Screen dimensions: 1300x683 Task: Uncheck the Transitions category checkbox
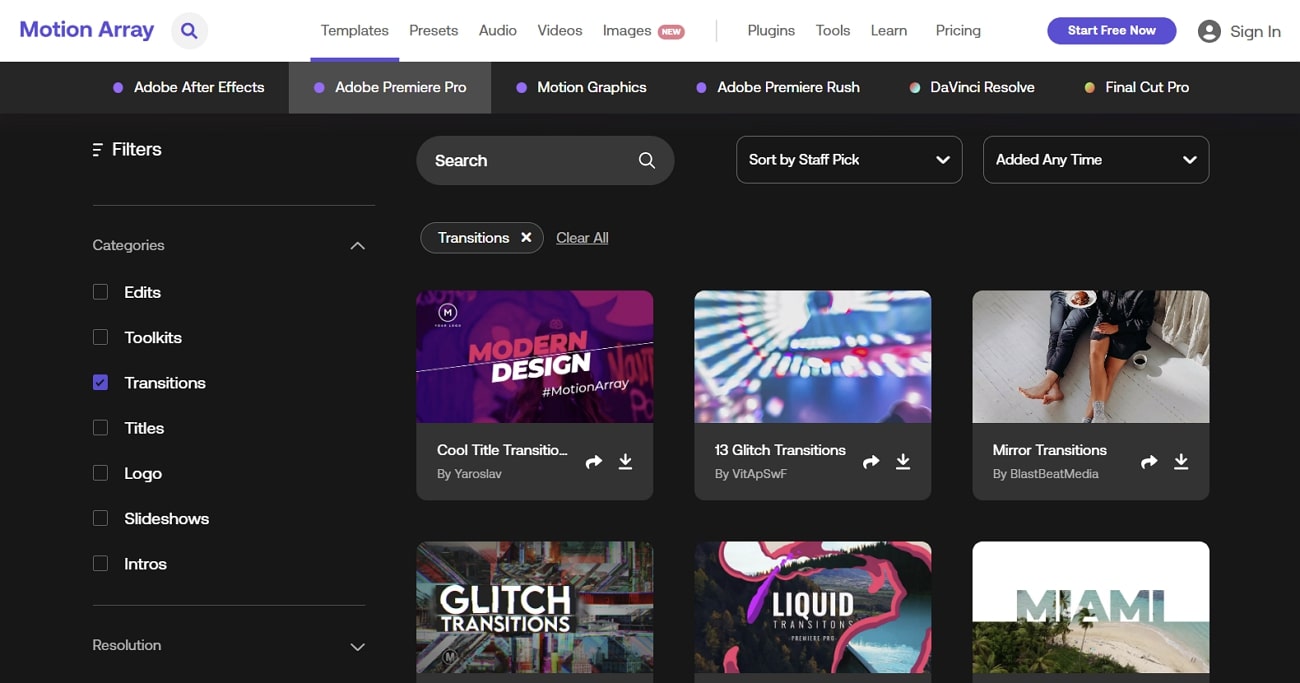pos(100,383)
